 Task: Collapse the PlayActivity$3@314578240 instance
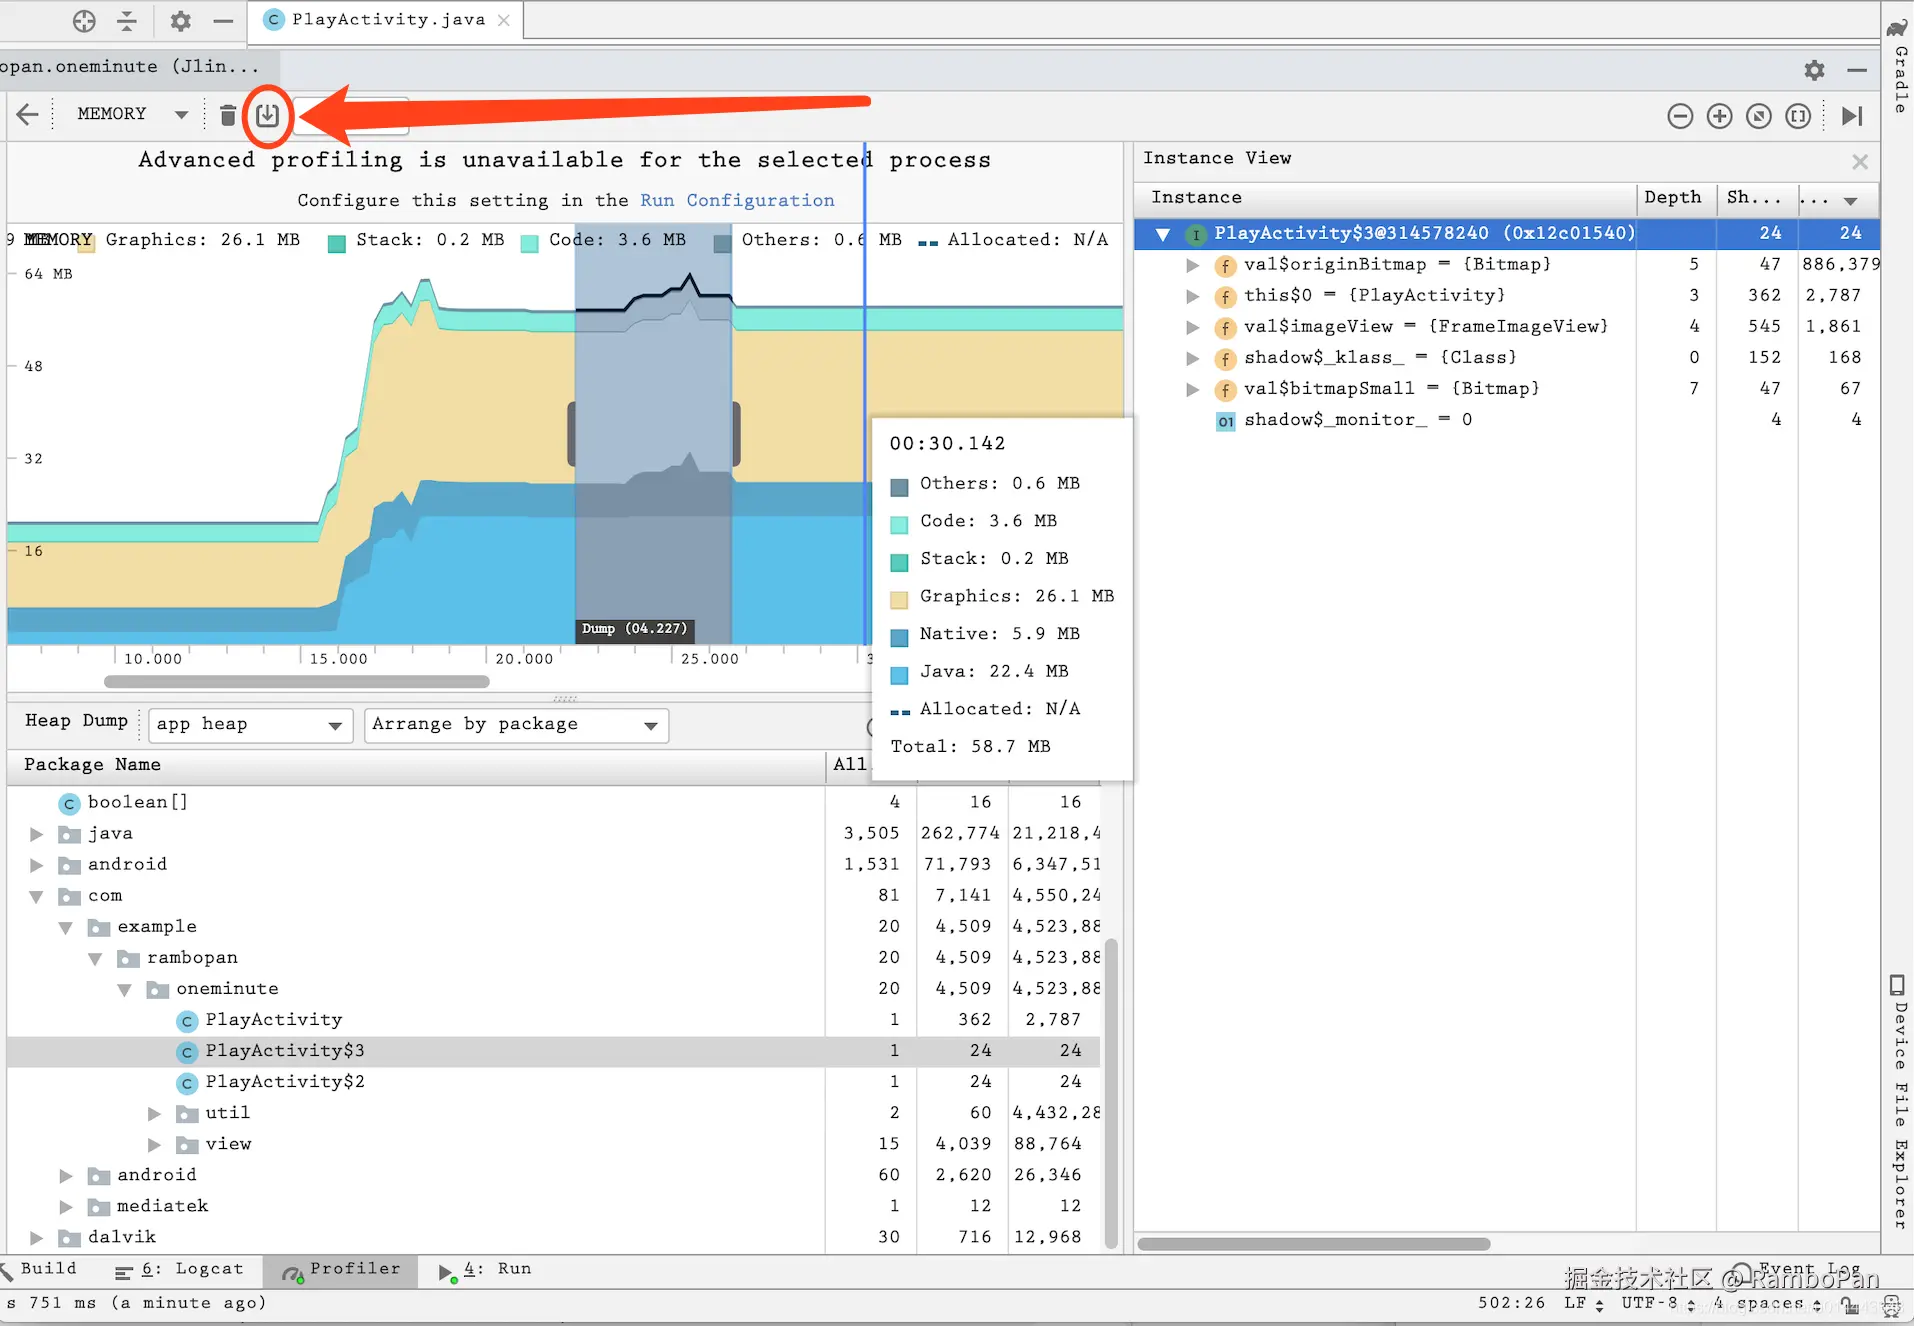1163,234
